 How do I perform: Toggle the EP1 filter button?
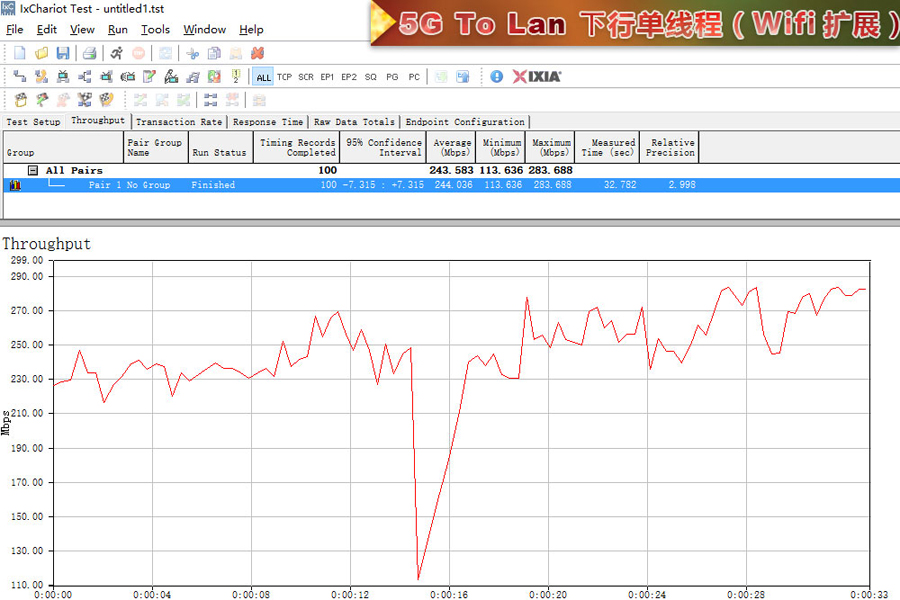pyautogui.click(x=327, y=77)
